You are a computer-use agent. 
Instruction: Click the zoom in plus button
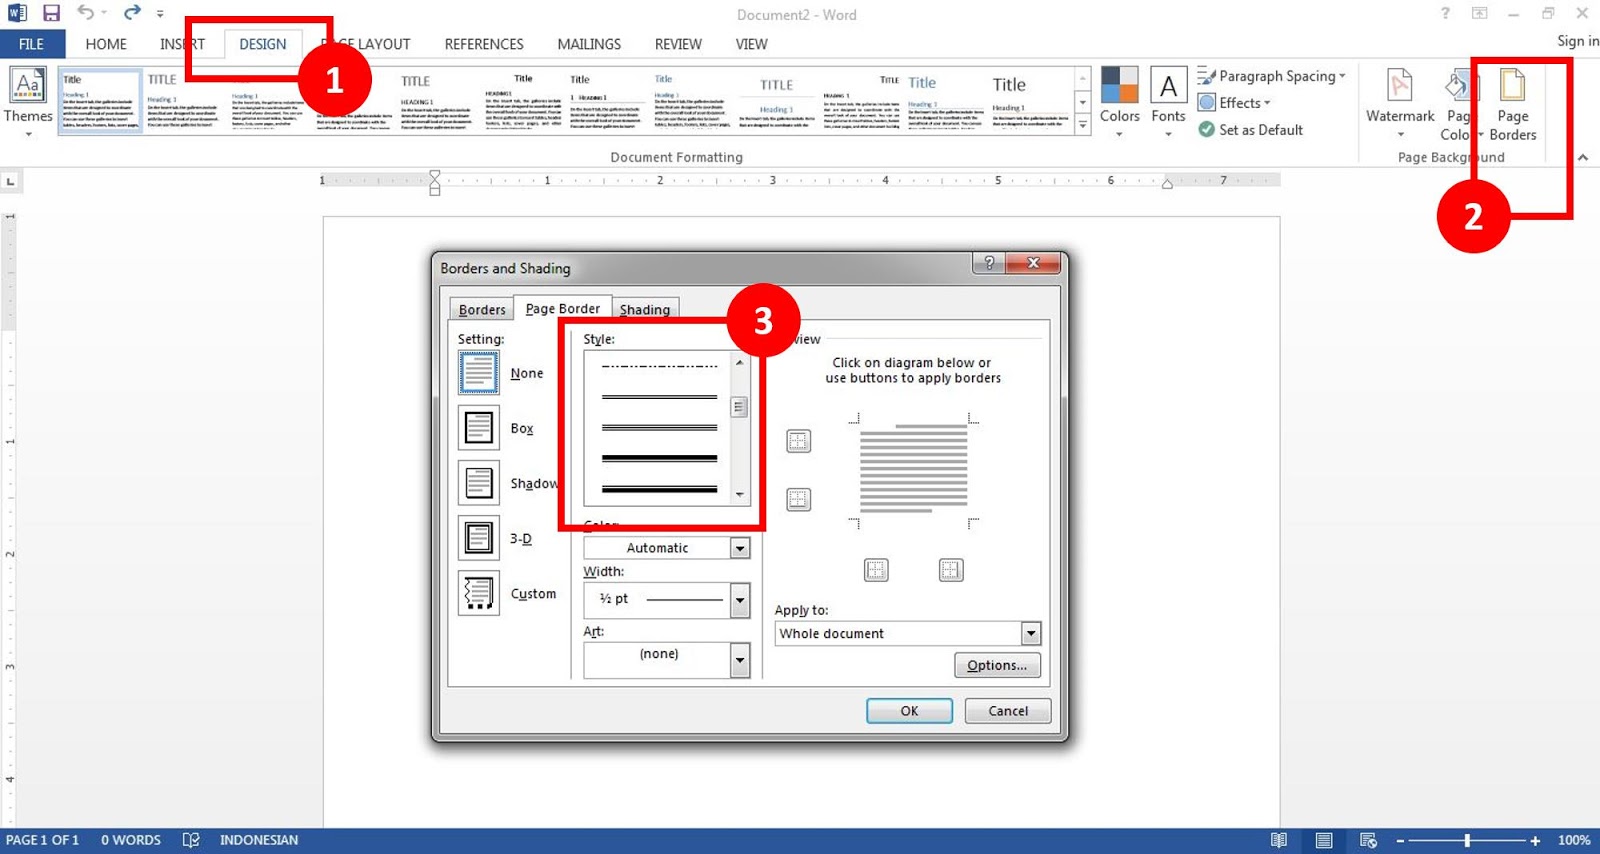(1535, 840)
